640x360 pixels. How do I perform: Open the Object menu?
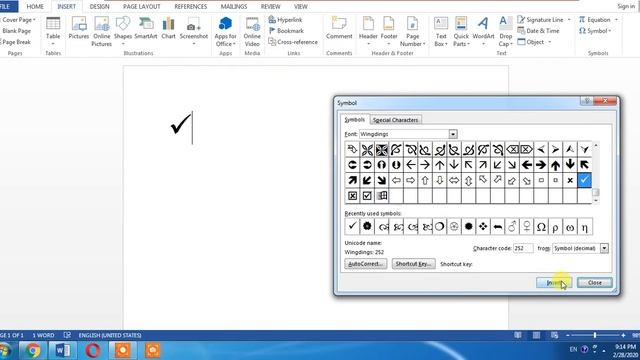[534, 42]
